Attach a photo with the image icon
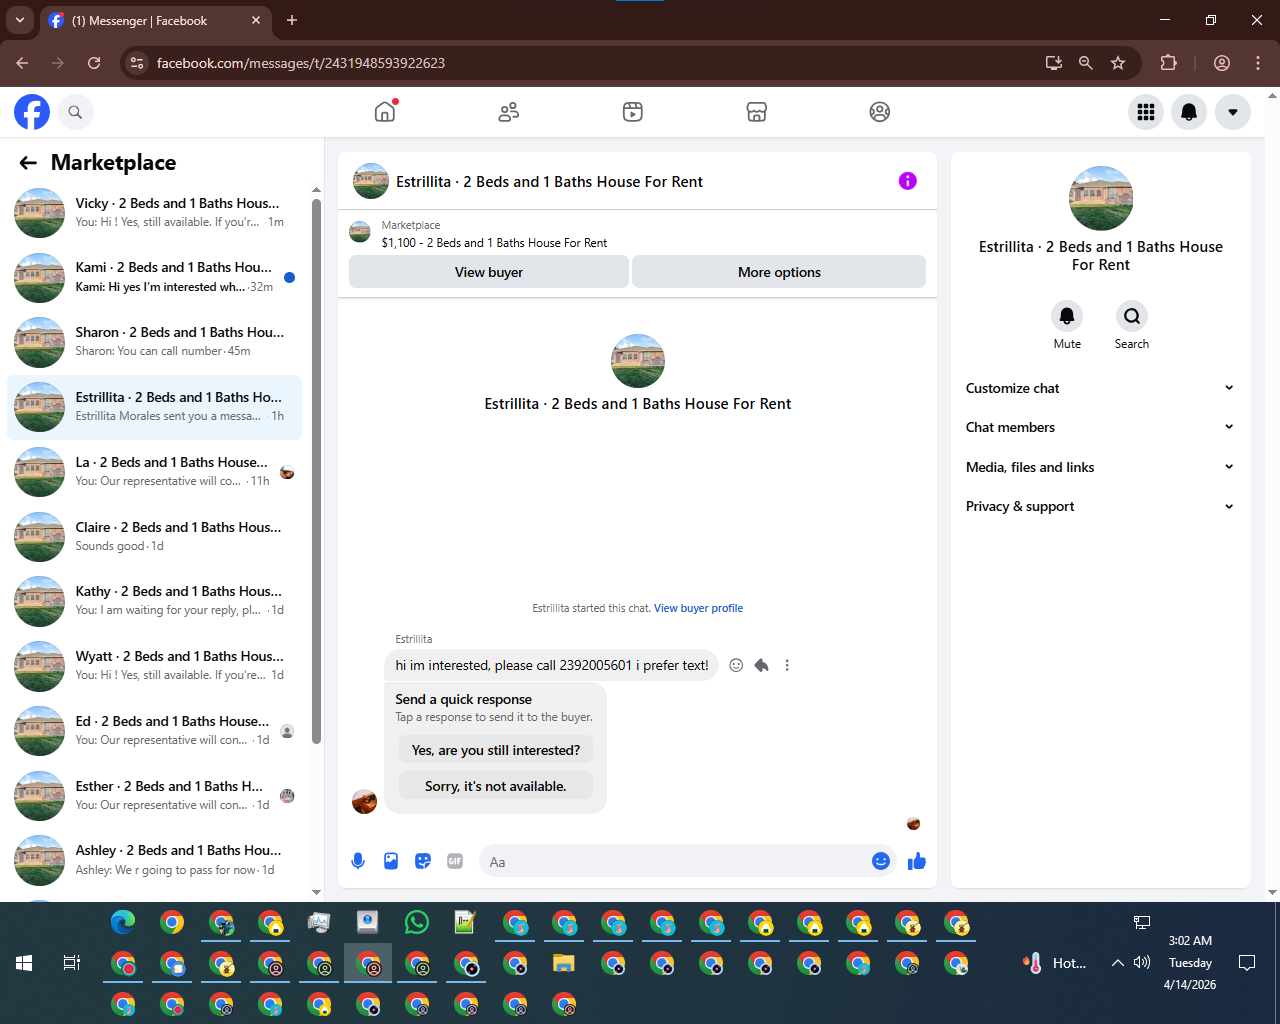 391,861
